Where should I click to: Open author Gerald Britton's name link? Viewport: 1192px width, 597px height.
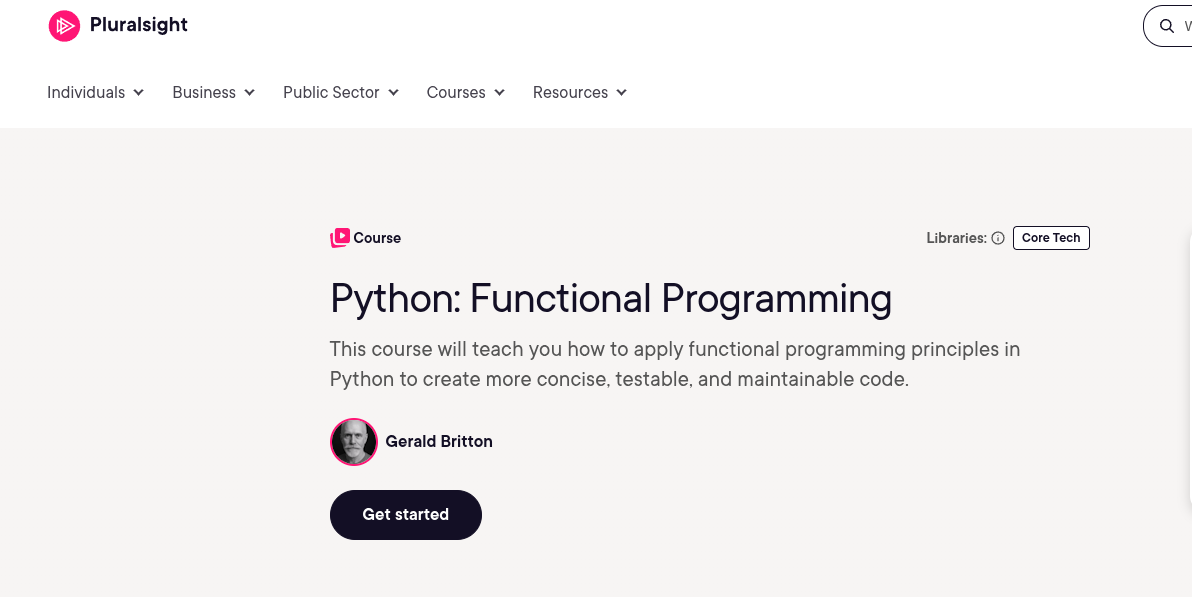click(x=439, y=442)
